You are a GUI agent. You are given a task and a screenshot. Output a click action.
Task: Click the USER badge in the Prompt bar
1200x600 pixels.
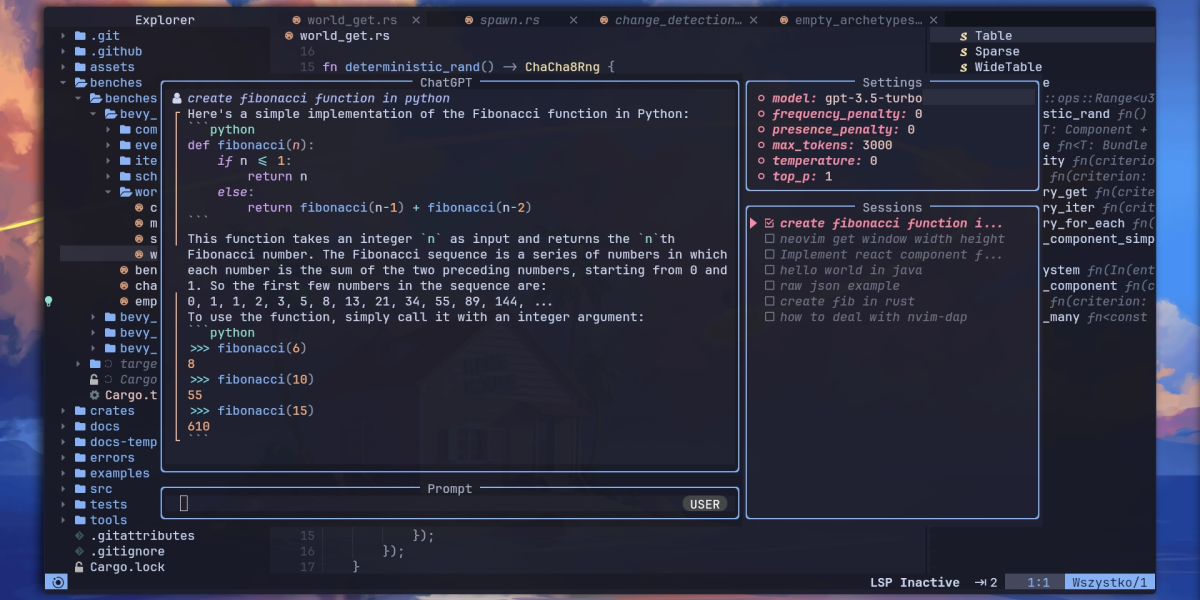tap(704, 504)
